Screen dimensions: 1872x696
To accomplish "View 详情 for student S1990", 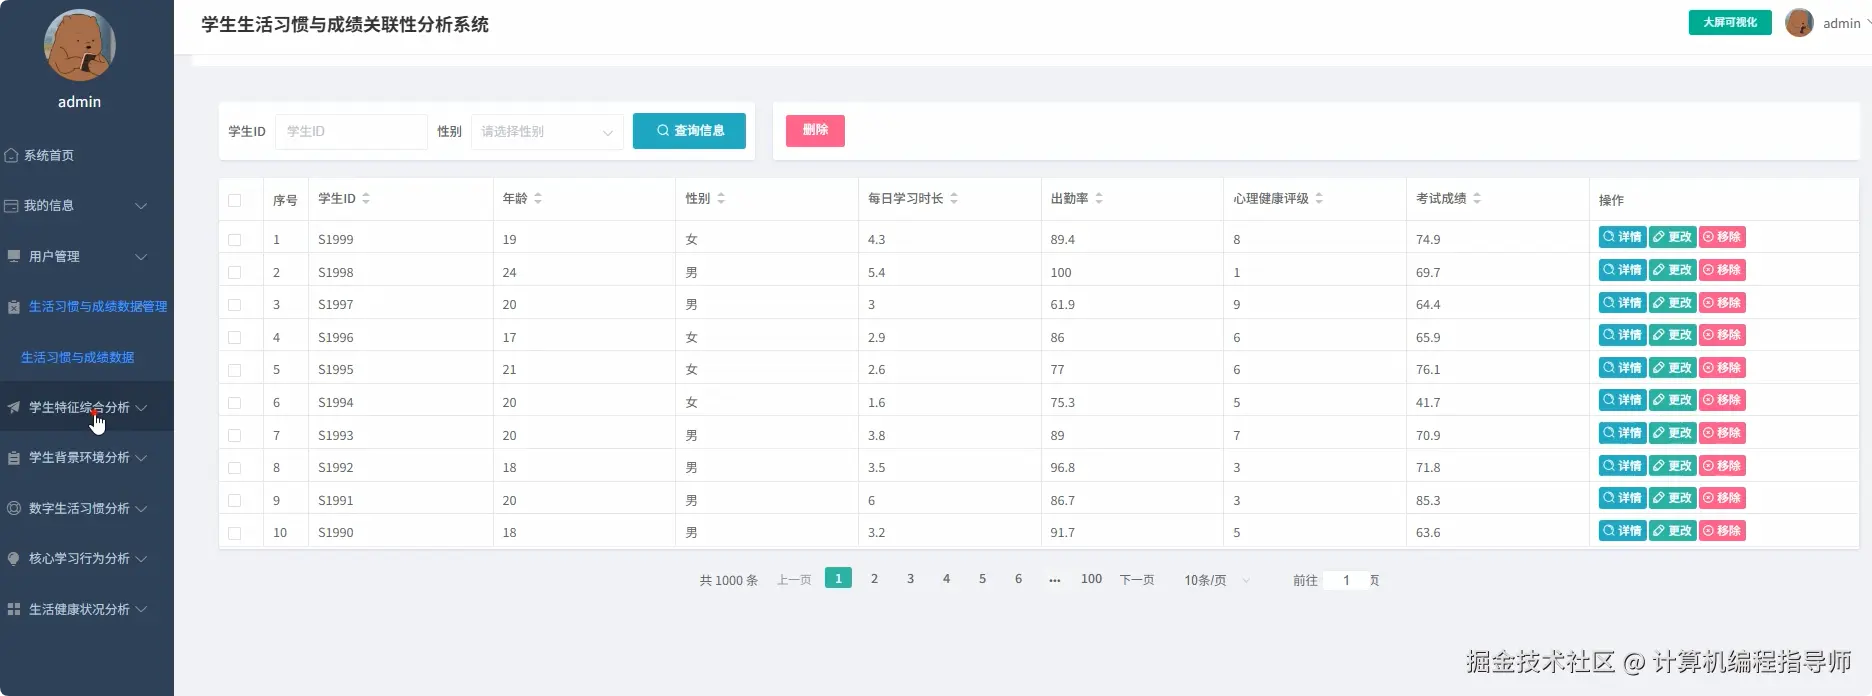I will [1622, 531].
